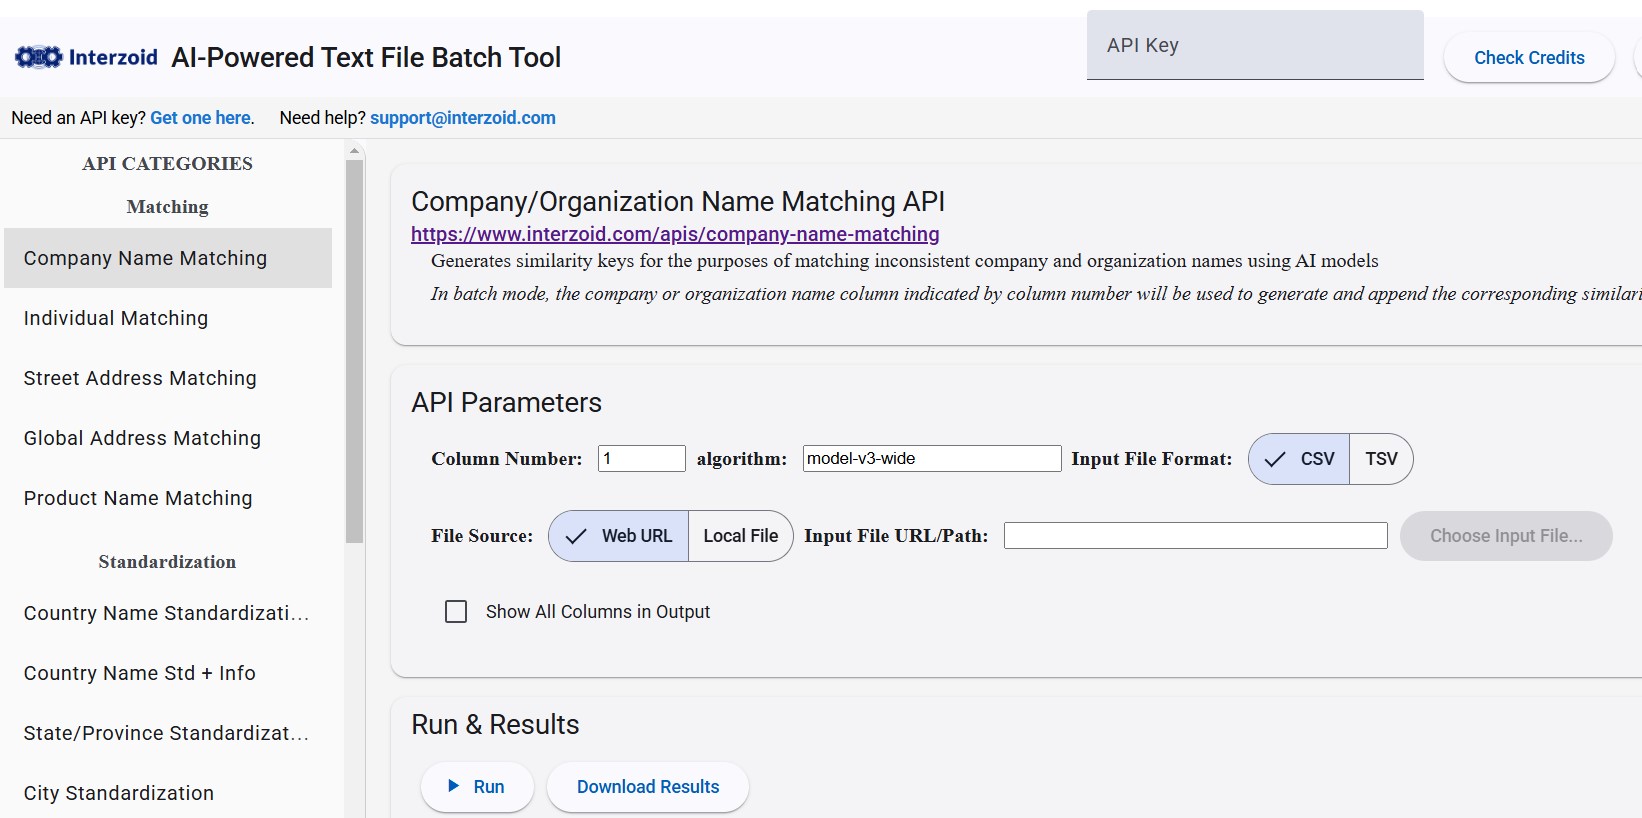Click the Column Number field

[642, 458]
